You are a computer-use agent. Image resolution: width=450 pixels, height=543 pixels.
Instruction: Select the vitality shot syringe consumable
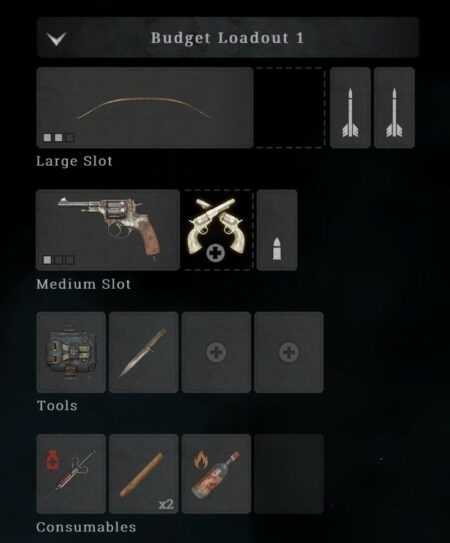(71, 474)
